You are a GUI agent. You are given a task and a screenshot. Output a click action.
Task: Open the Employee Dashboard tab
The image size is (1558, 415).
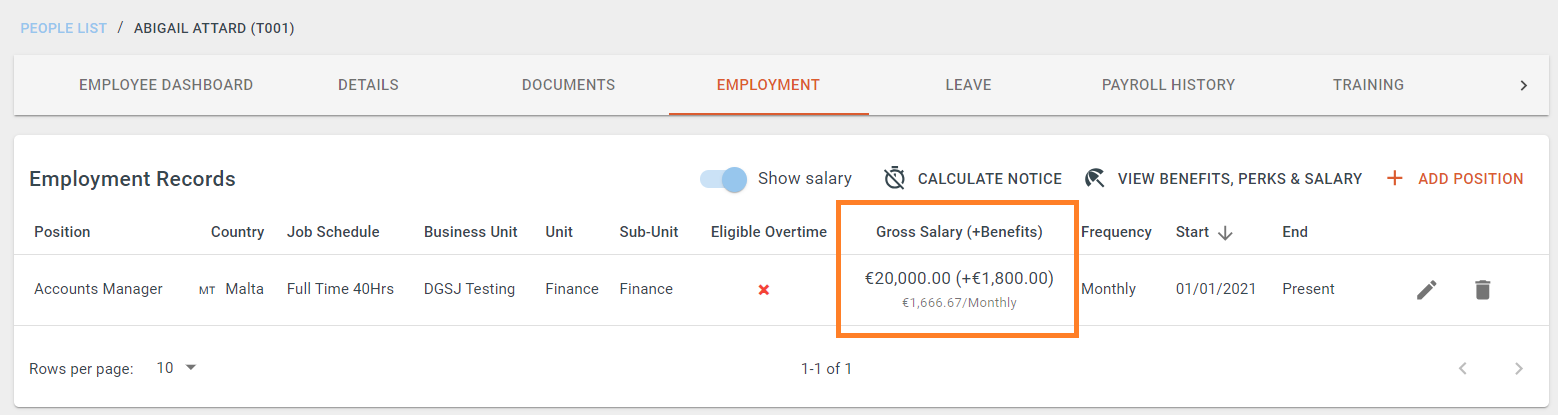coord(166,85)
